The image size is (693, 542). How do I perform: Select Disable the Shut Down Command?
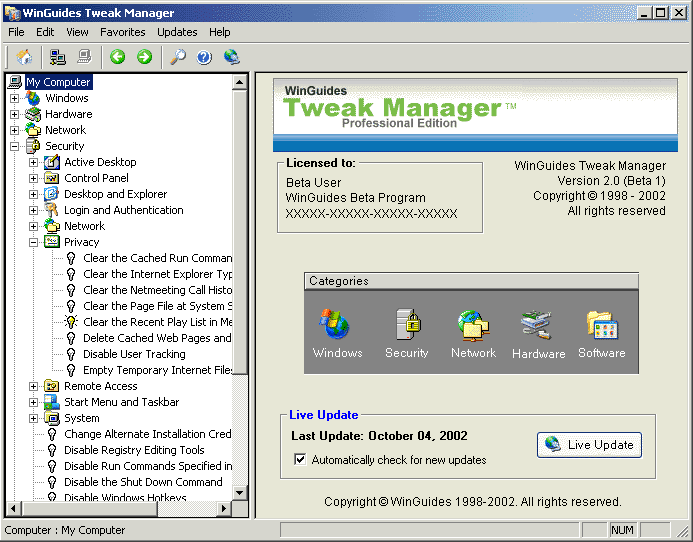pyautogui.click(x=143, y=482)
